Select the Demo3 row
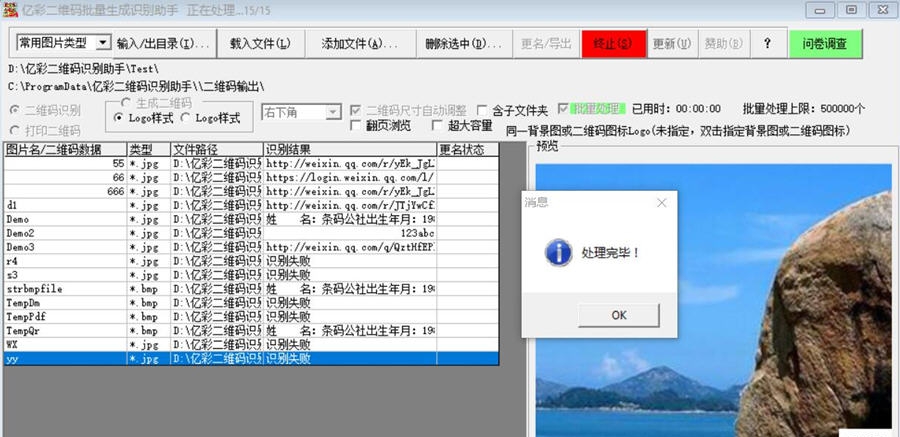Image resolution: width=900 pixels, height=437 pixels. 251,247
